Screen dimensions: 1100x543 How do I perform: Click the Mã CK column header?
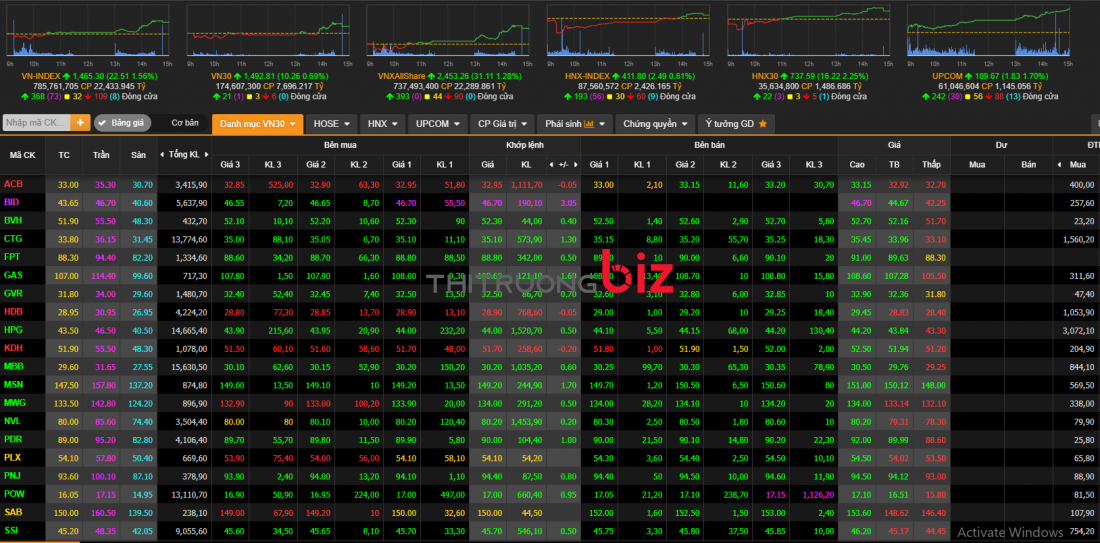pos(23,154)
